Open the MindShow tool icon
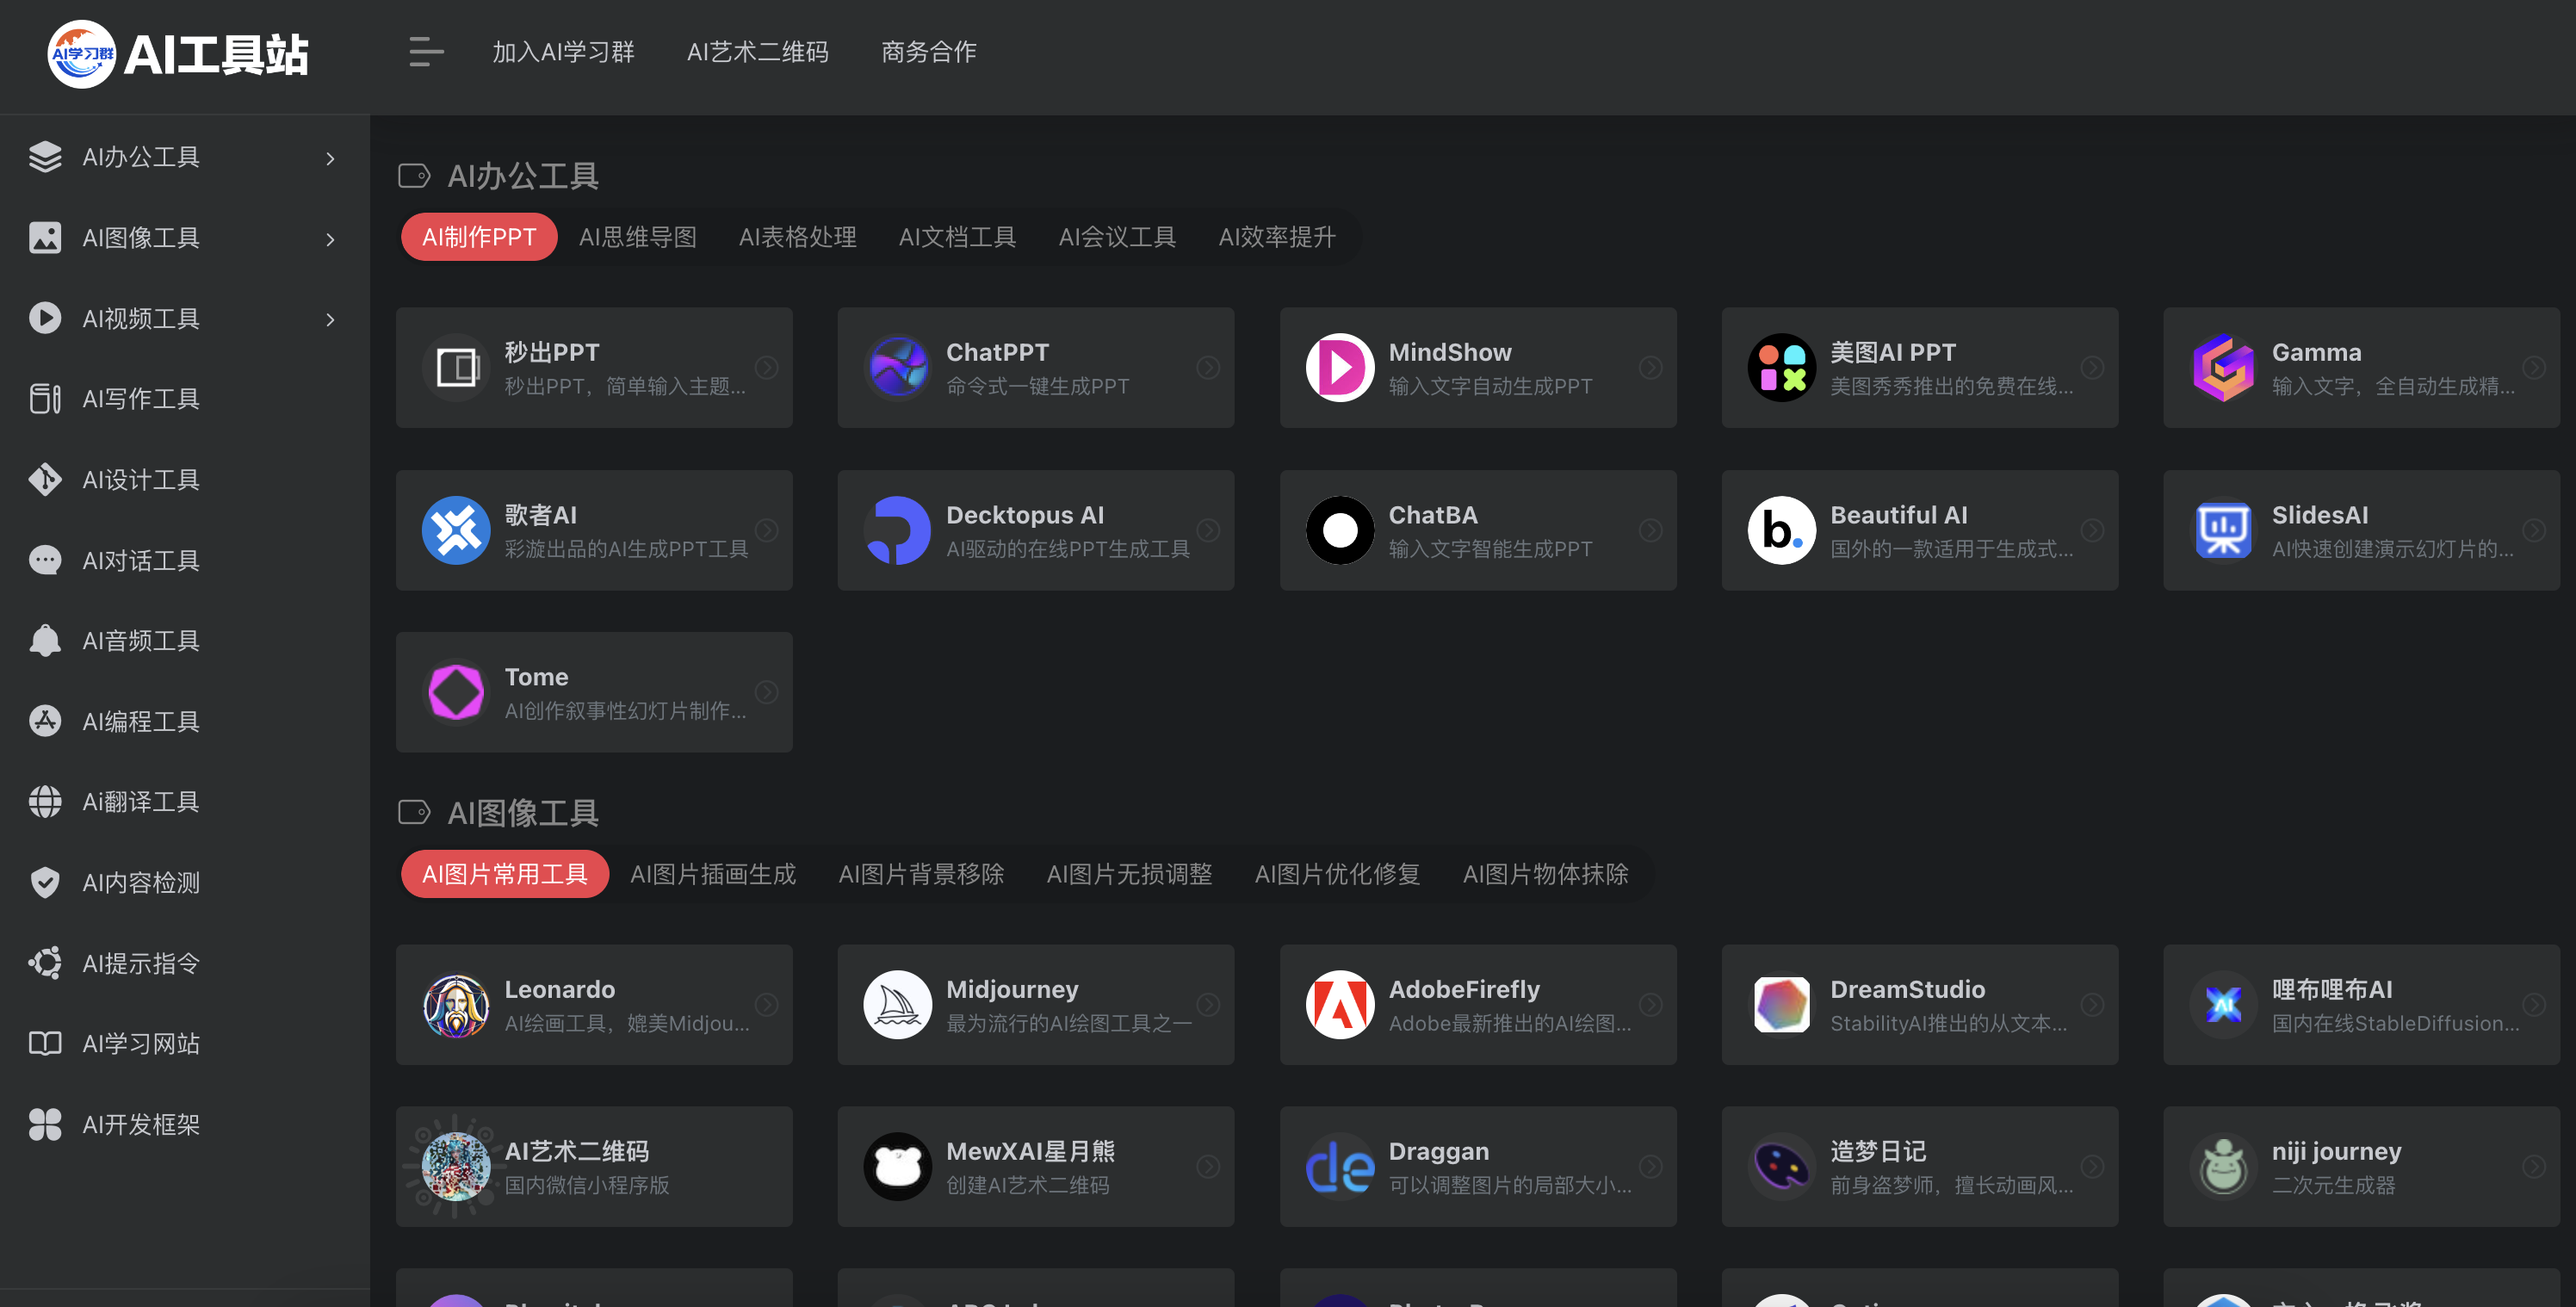The image size is (2576, 1307). click(x=1340, y=368)
